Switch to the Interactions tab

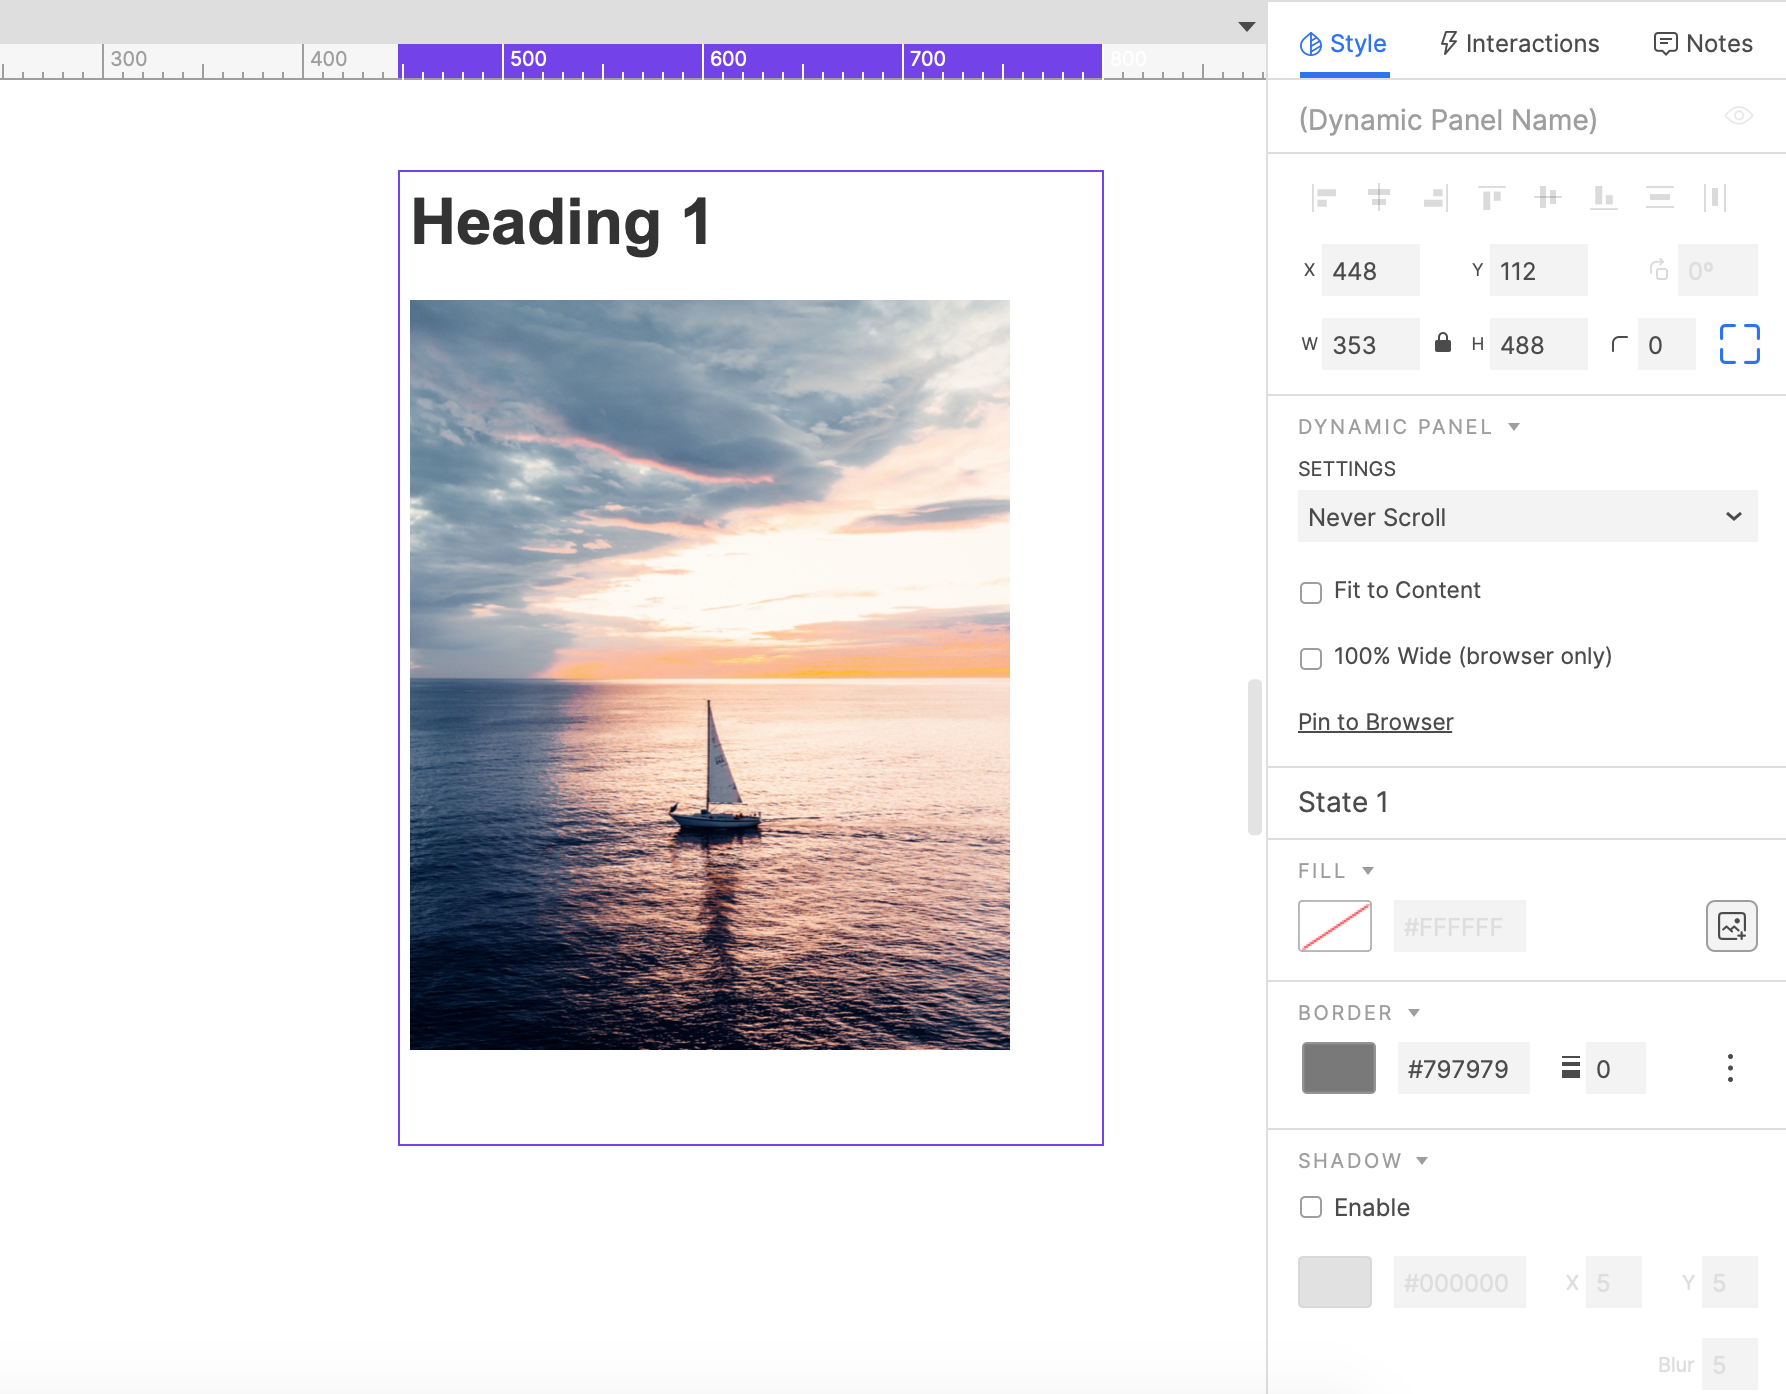point(1519,44)
